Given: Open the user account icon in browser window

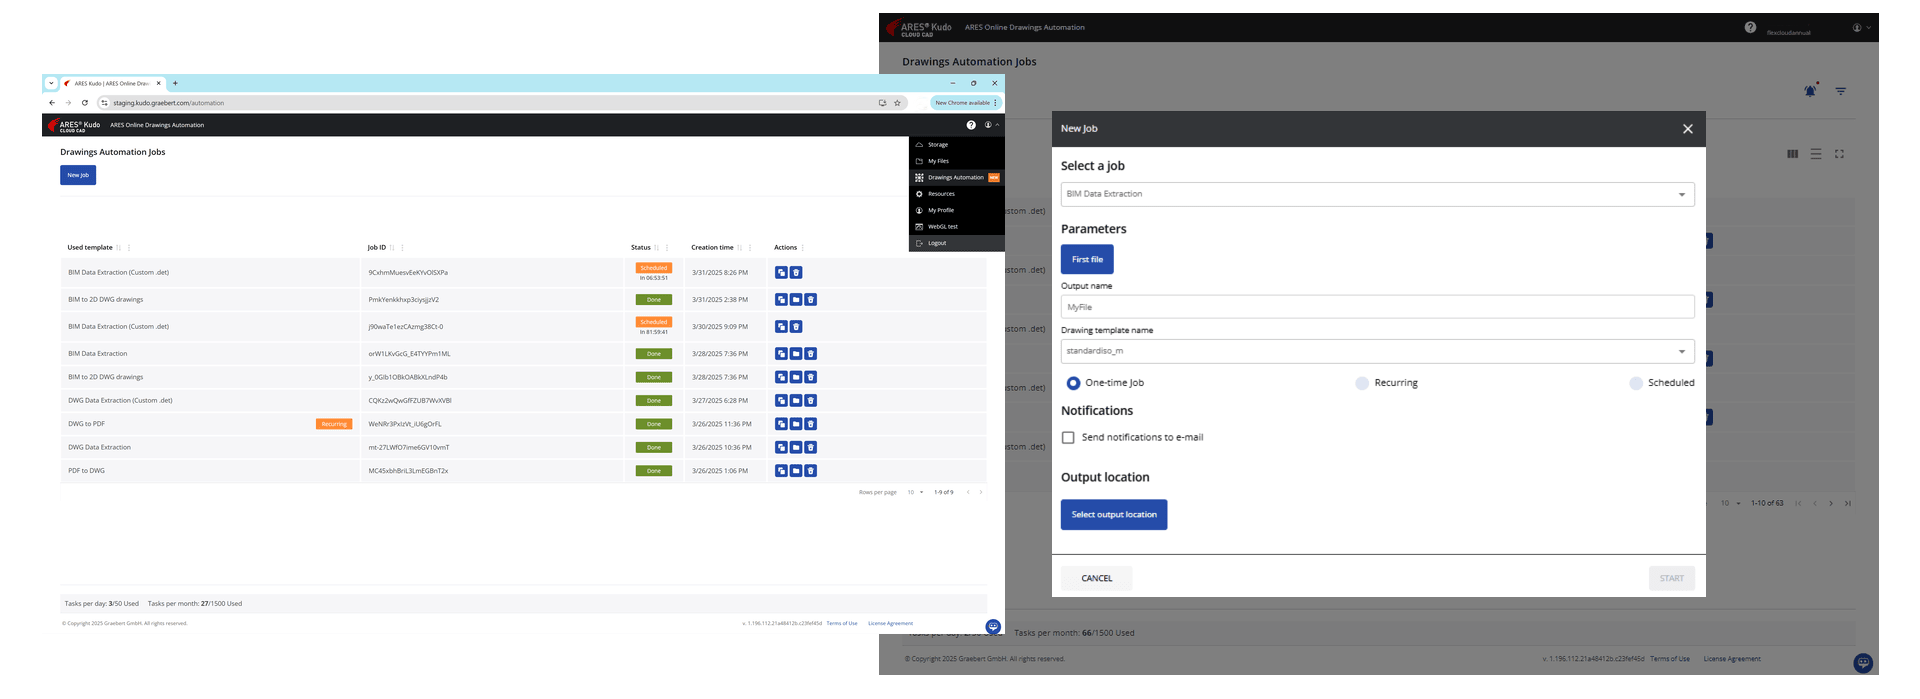Looking at the screenshot, I should click(x=988, y=125).
